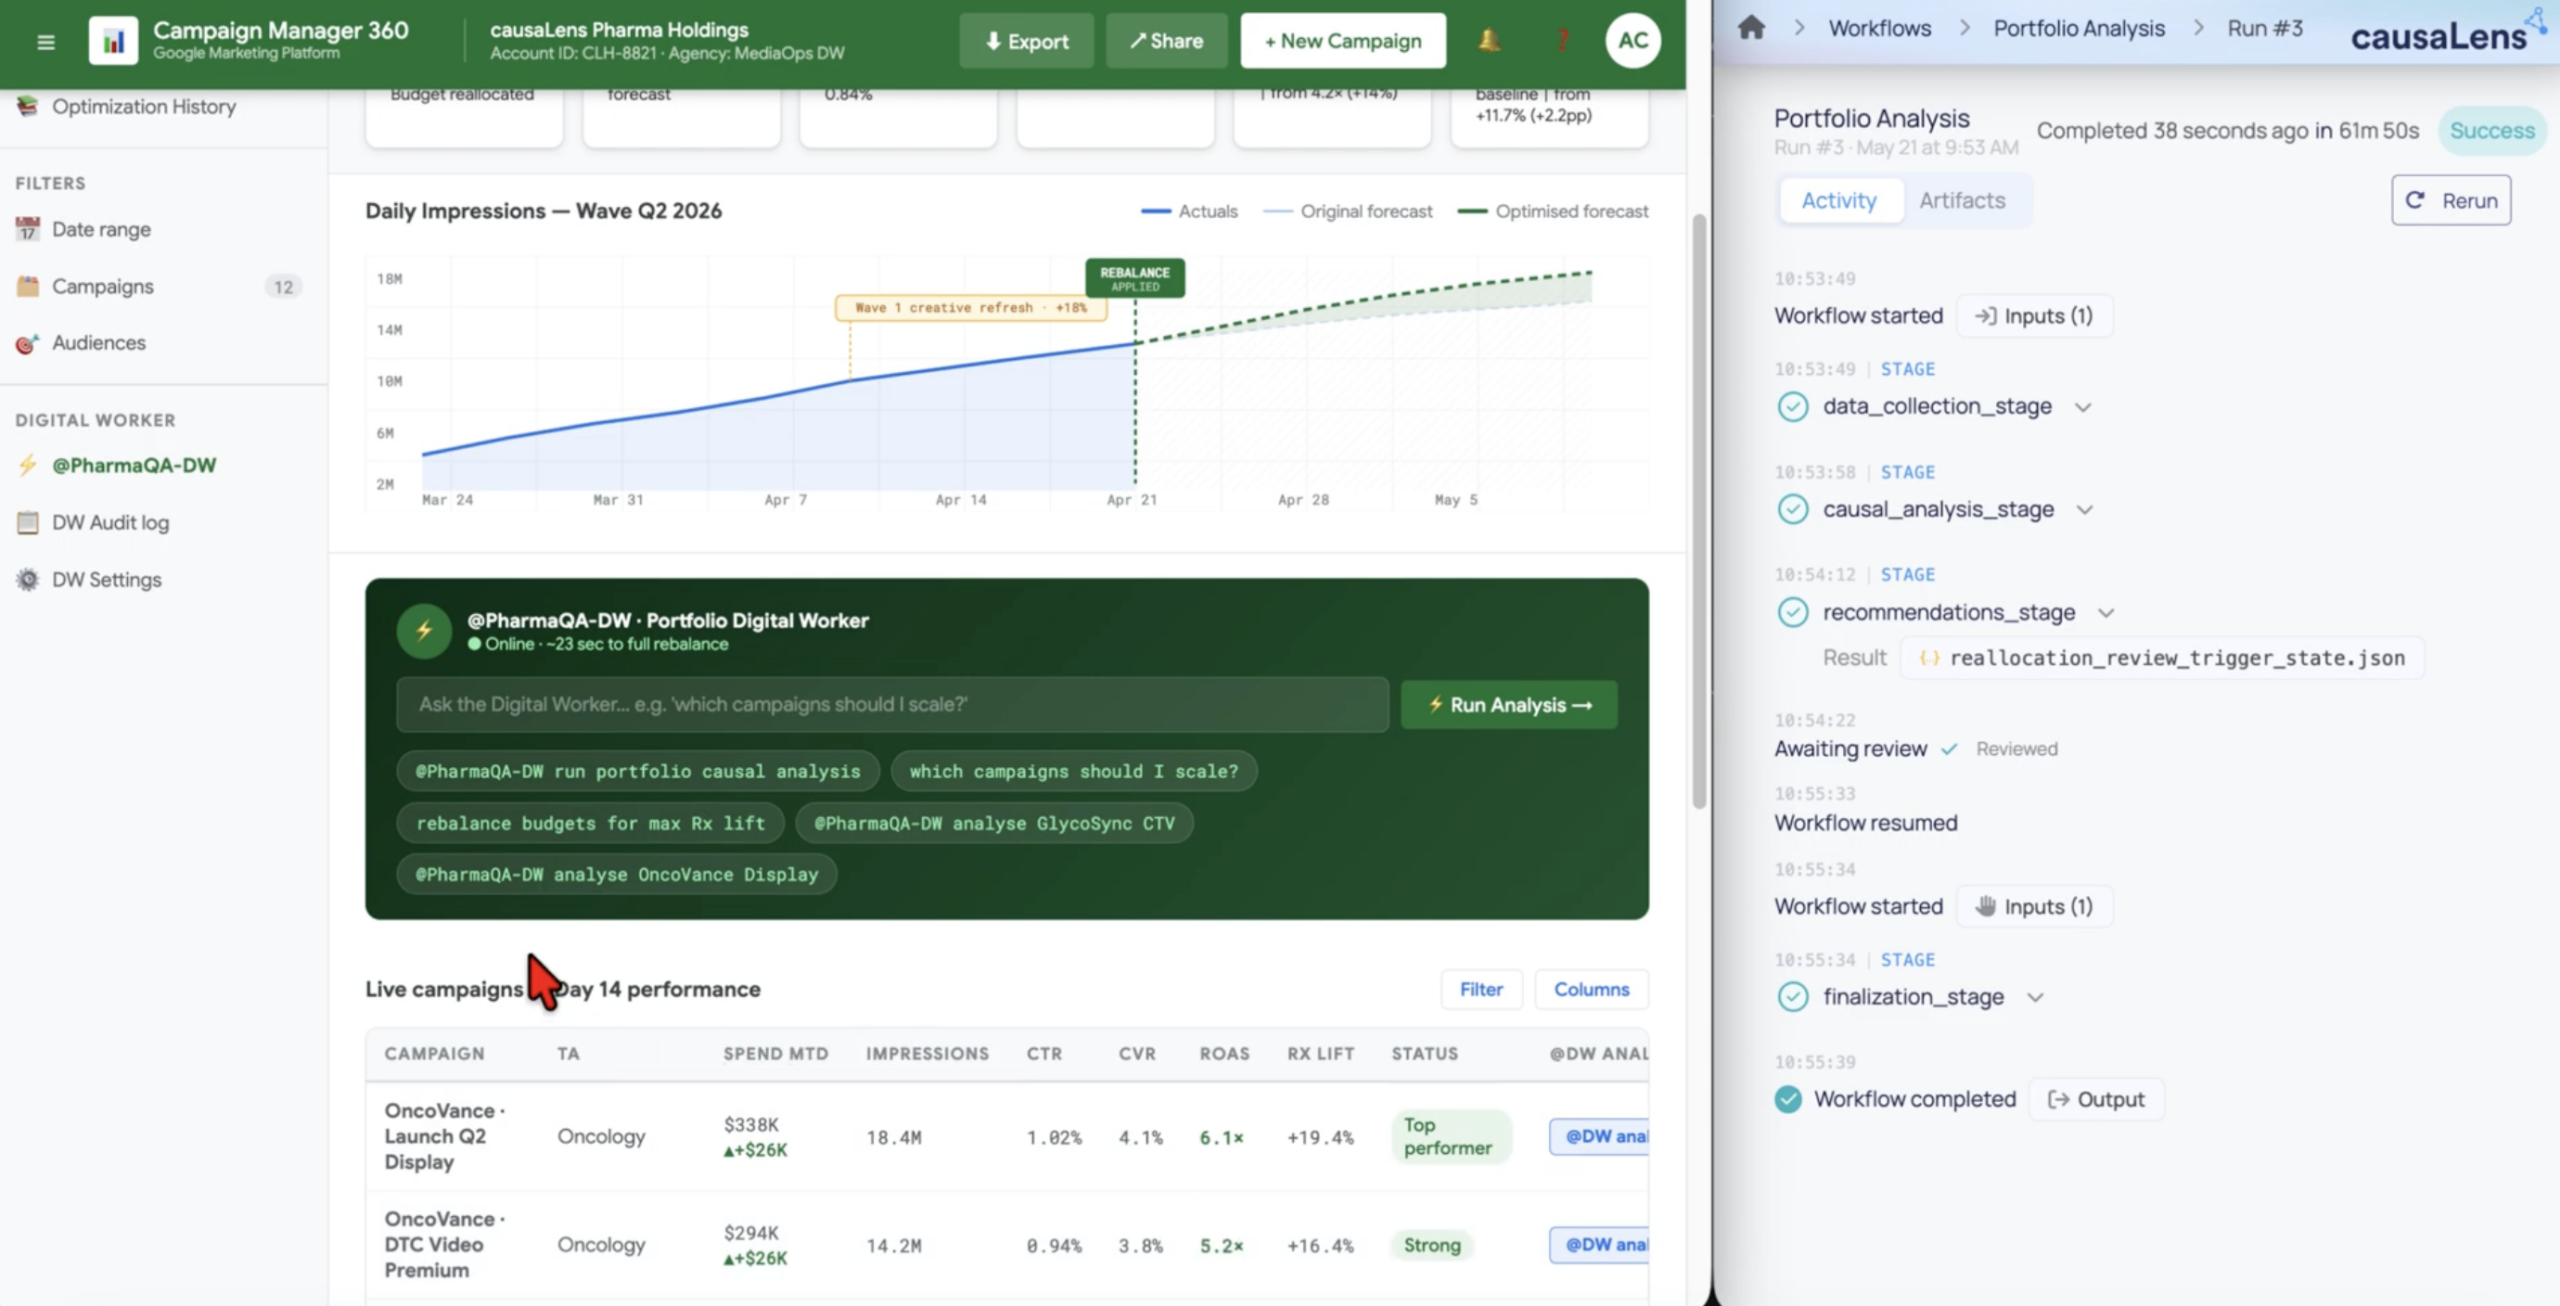
Task: Click the Rebalance Applied chart marker
Action: tap(1135, 278)
